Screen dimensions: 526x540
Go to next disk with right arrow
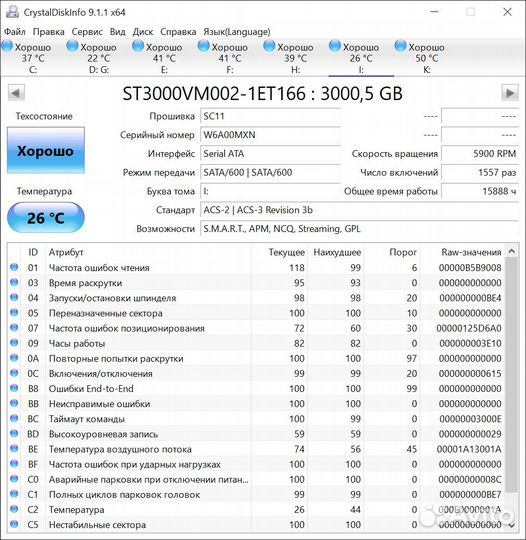(x=510, y=93)
